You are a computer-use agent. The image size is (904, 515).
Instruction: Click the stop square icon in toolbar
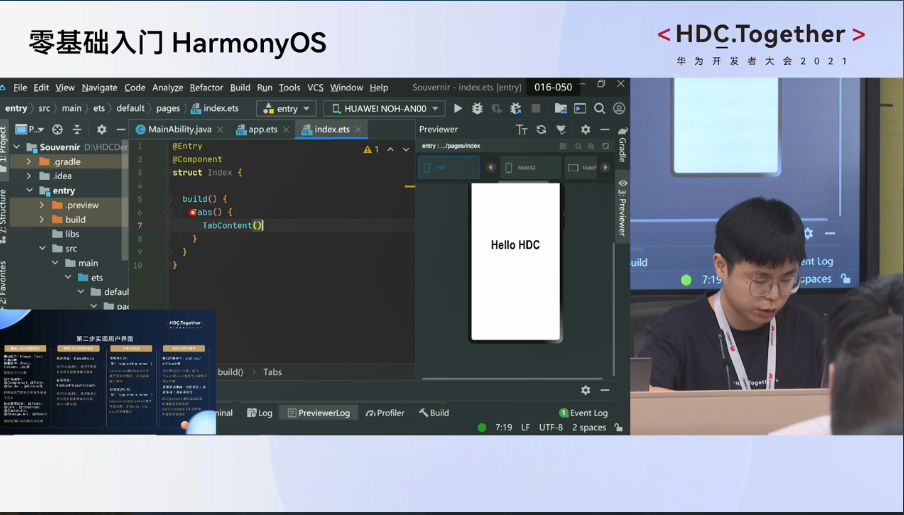tap(536, 108)
